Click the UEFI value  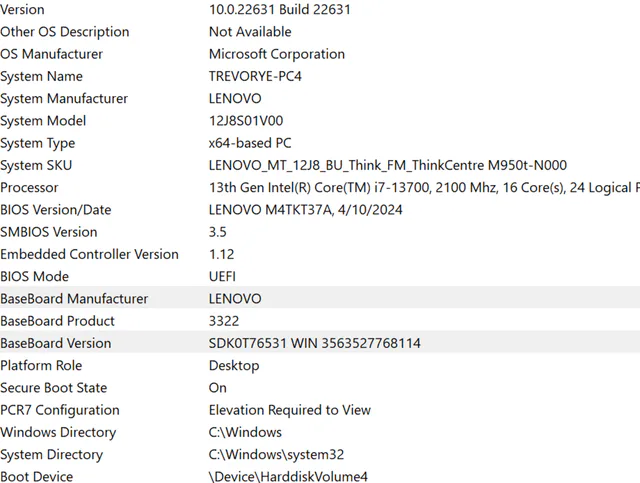pyautogui.click(x=222, y=276)
